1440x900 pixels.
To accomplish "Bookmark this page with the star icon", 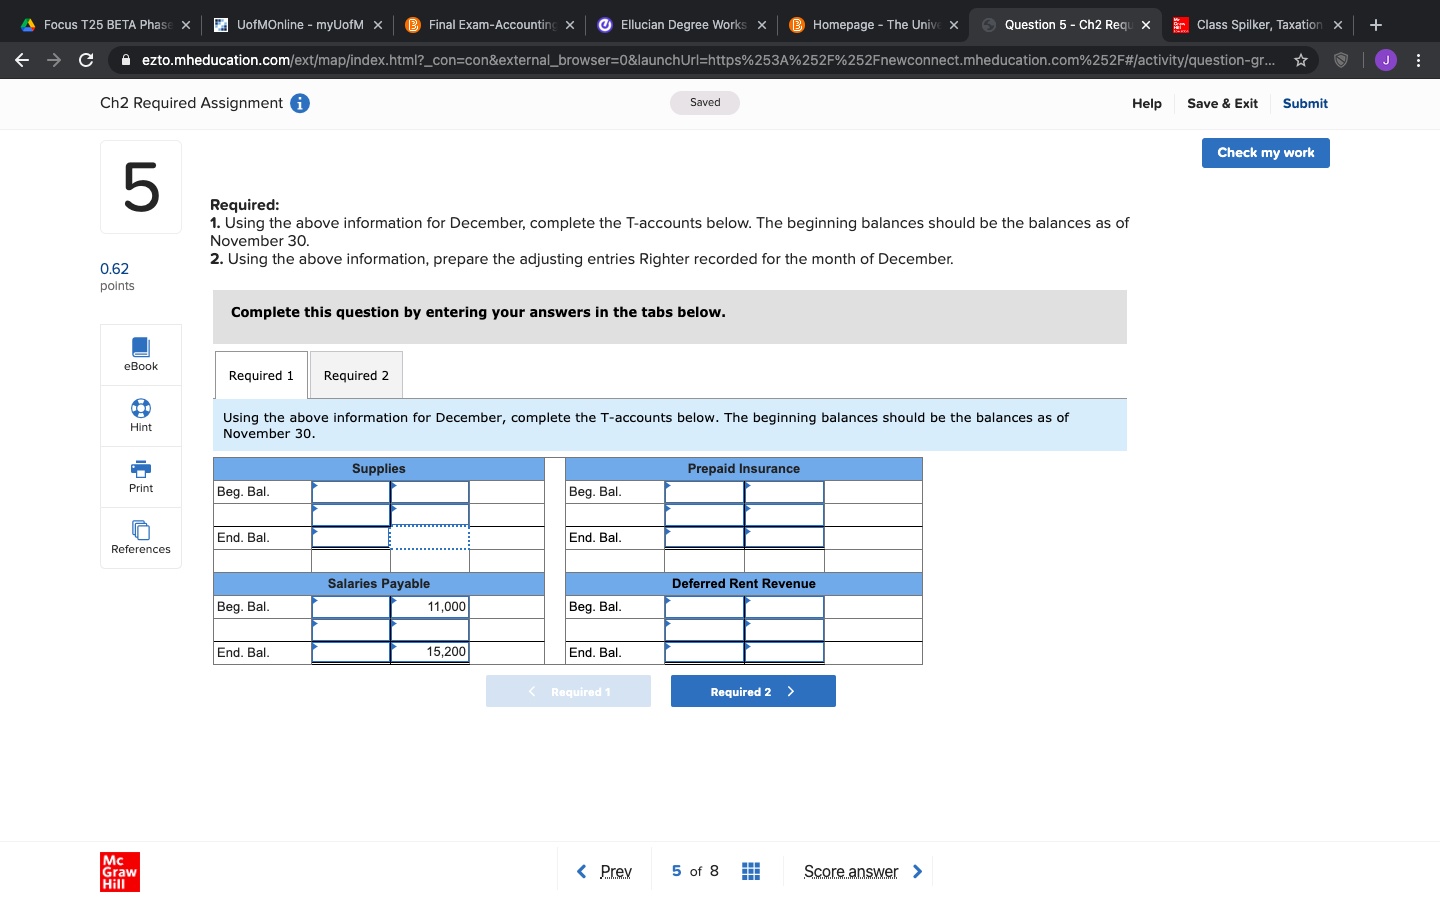I will [1301, 60].
